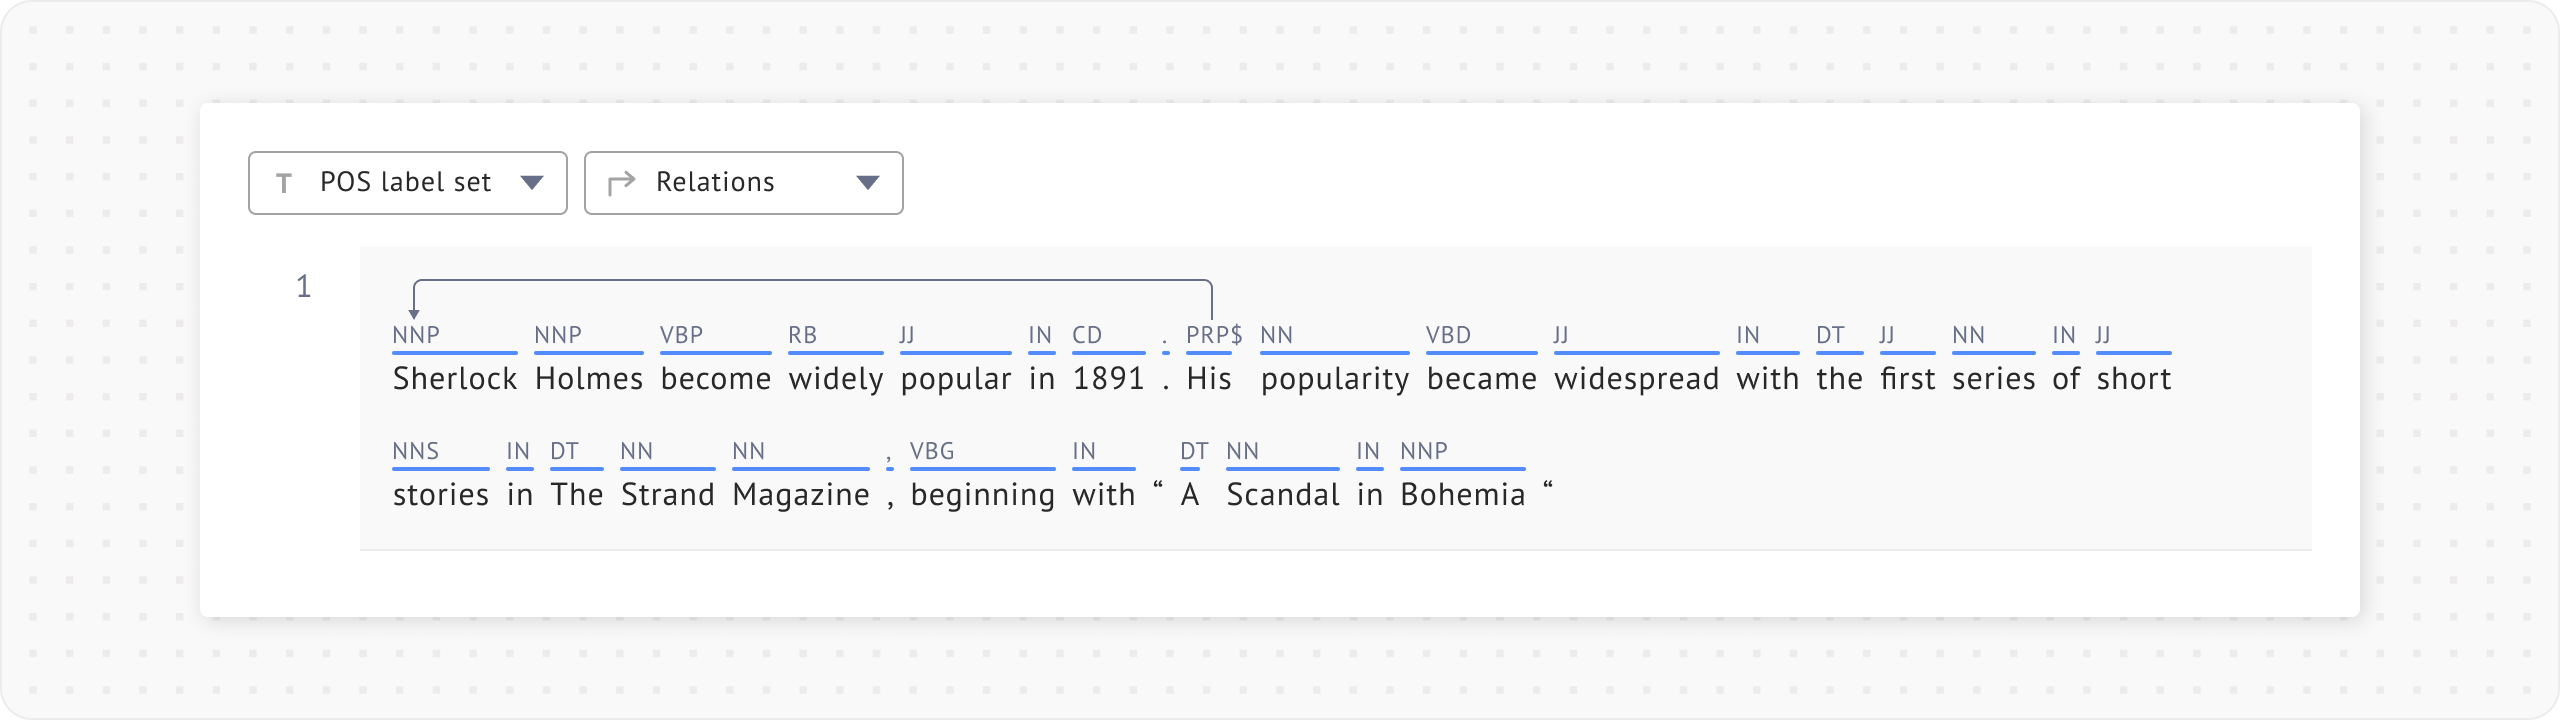Expand the Relations dropdown
2560x720 pixels.
pyautogui.click(x=743, y=183)
